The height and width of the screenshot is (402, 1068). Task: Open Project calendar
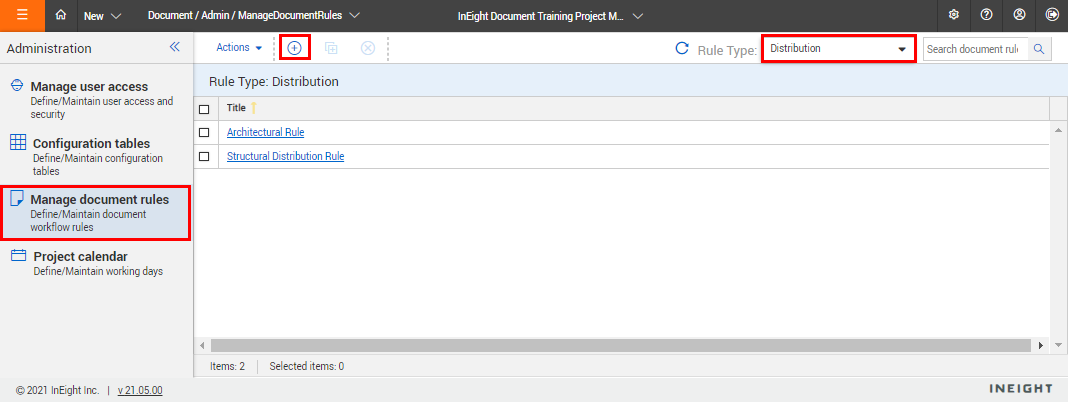click(x=95, y=263)
